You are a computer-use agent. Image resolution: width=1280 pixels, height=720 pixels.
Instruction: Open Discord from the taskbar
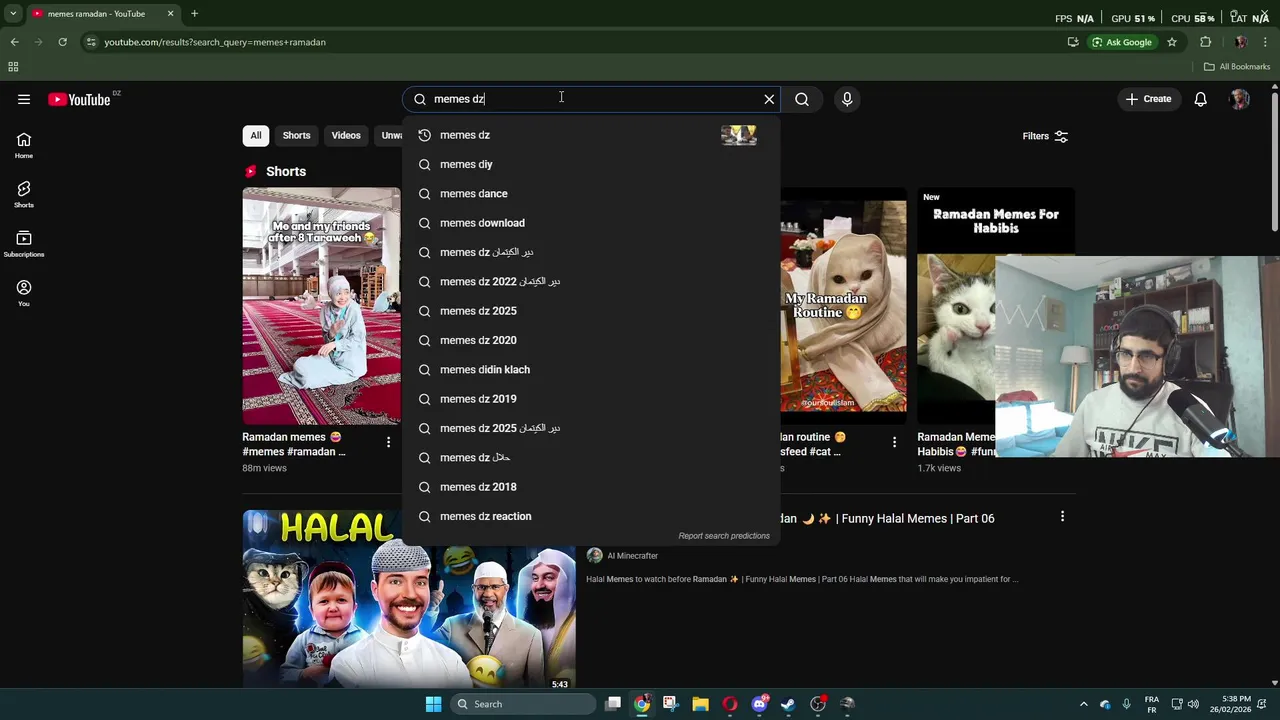(759, 704)
